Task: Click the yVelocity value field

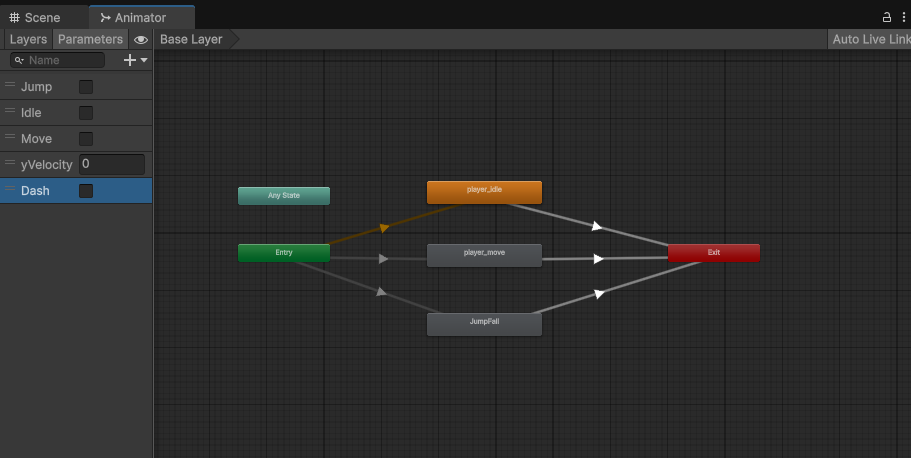Action: pyautogui.click(x=112, y=164)
